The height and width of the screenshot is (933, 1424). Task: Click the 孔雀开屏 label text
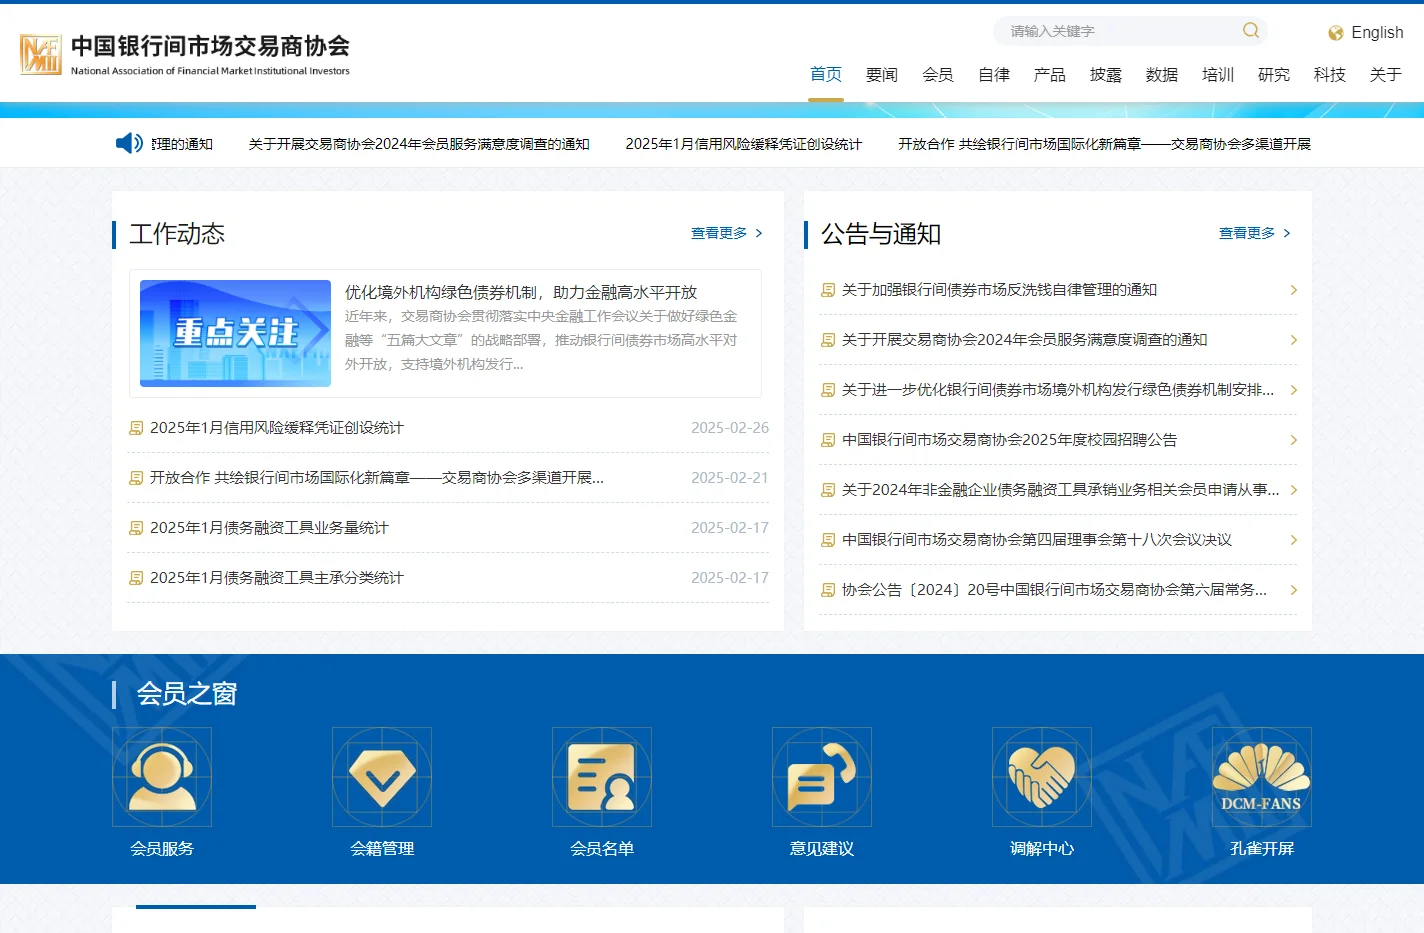coord(1262,848)
